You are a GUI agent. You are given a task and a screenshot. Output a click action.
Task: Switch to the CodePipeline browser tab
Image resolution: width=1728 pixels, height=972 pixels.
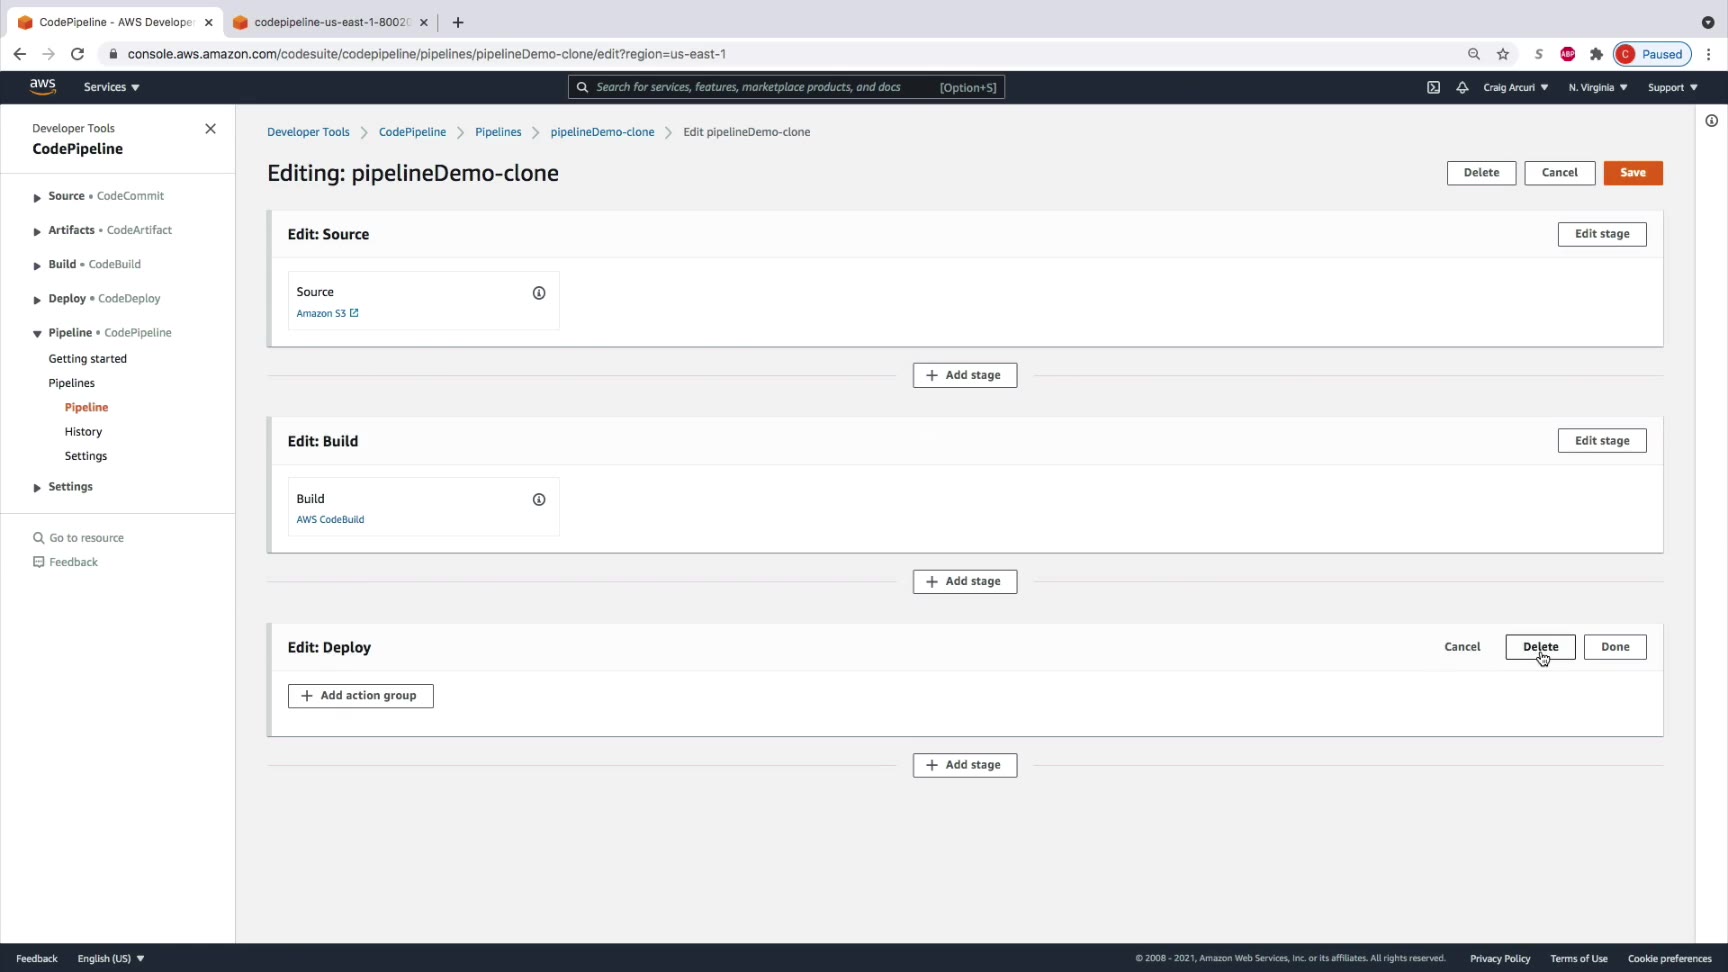[115, 22]
